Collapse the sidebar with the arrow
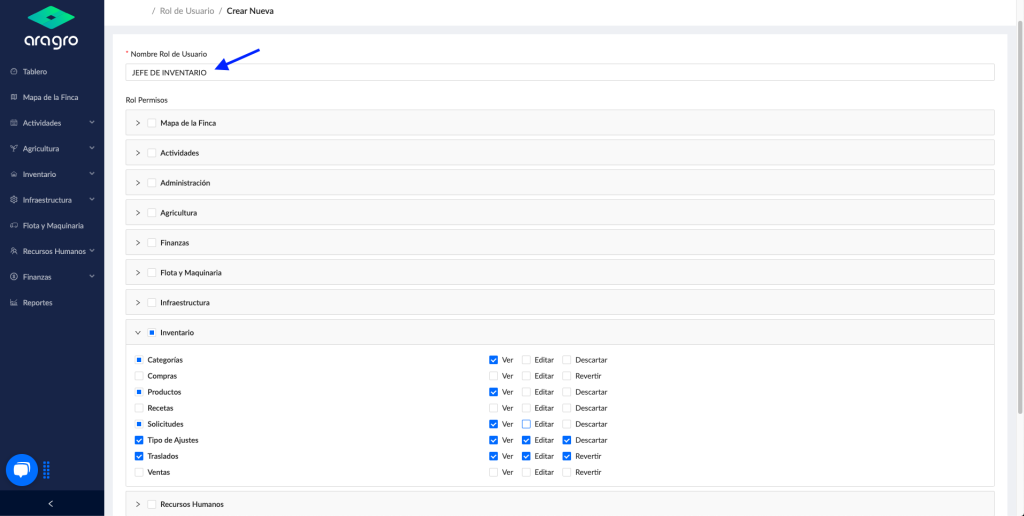This screenshot has width=1024, height=516. [x=51, y=504]
